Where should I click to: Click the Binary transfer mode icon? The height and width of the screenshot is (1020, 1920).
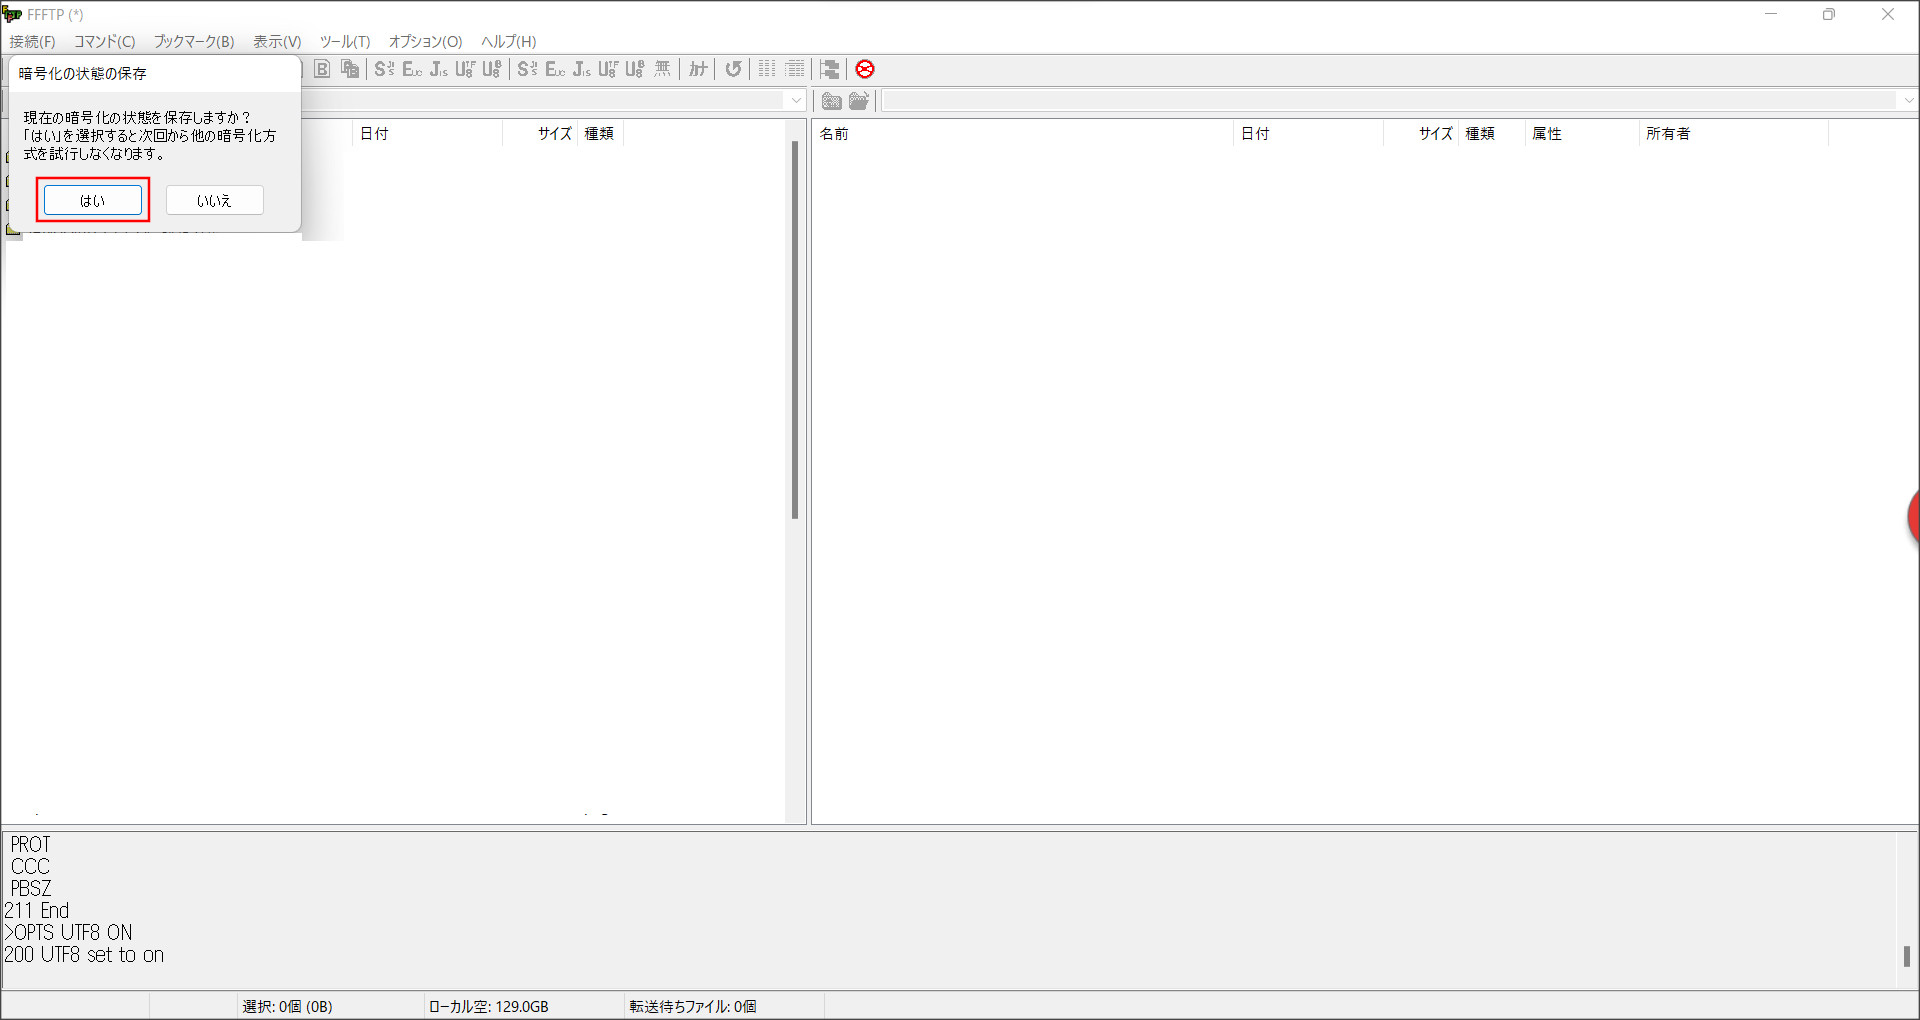[x=322, y=69]
